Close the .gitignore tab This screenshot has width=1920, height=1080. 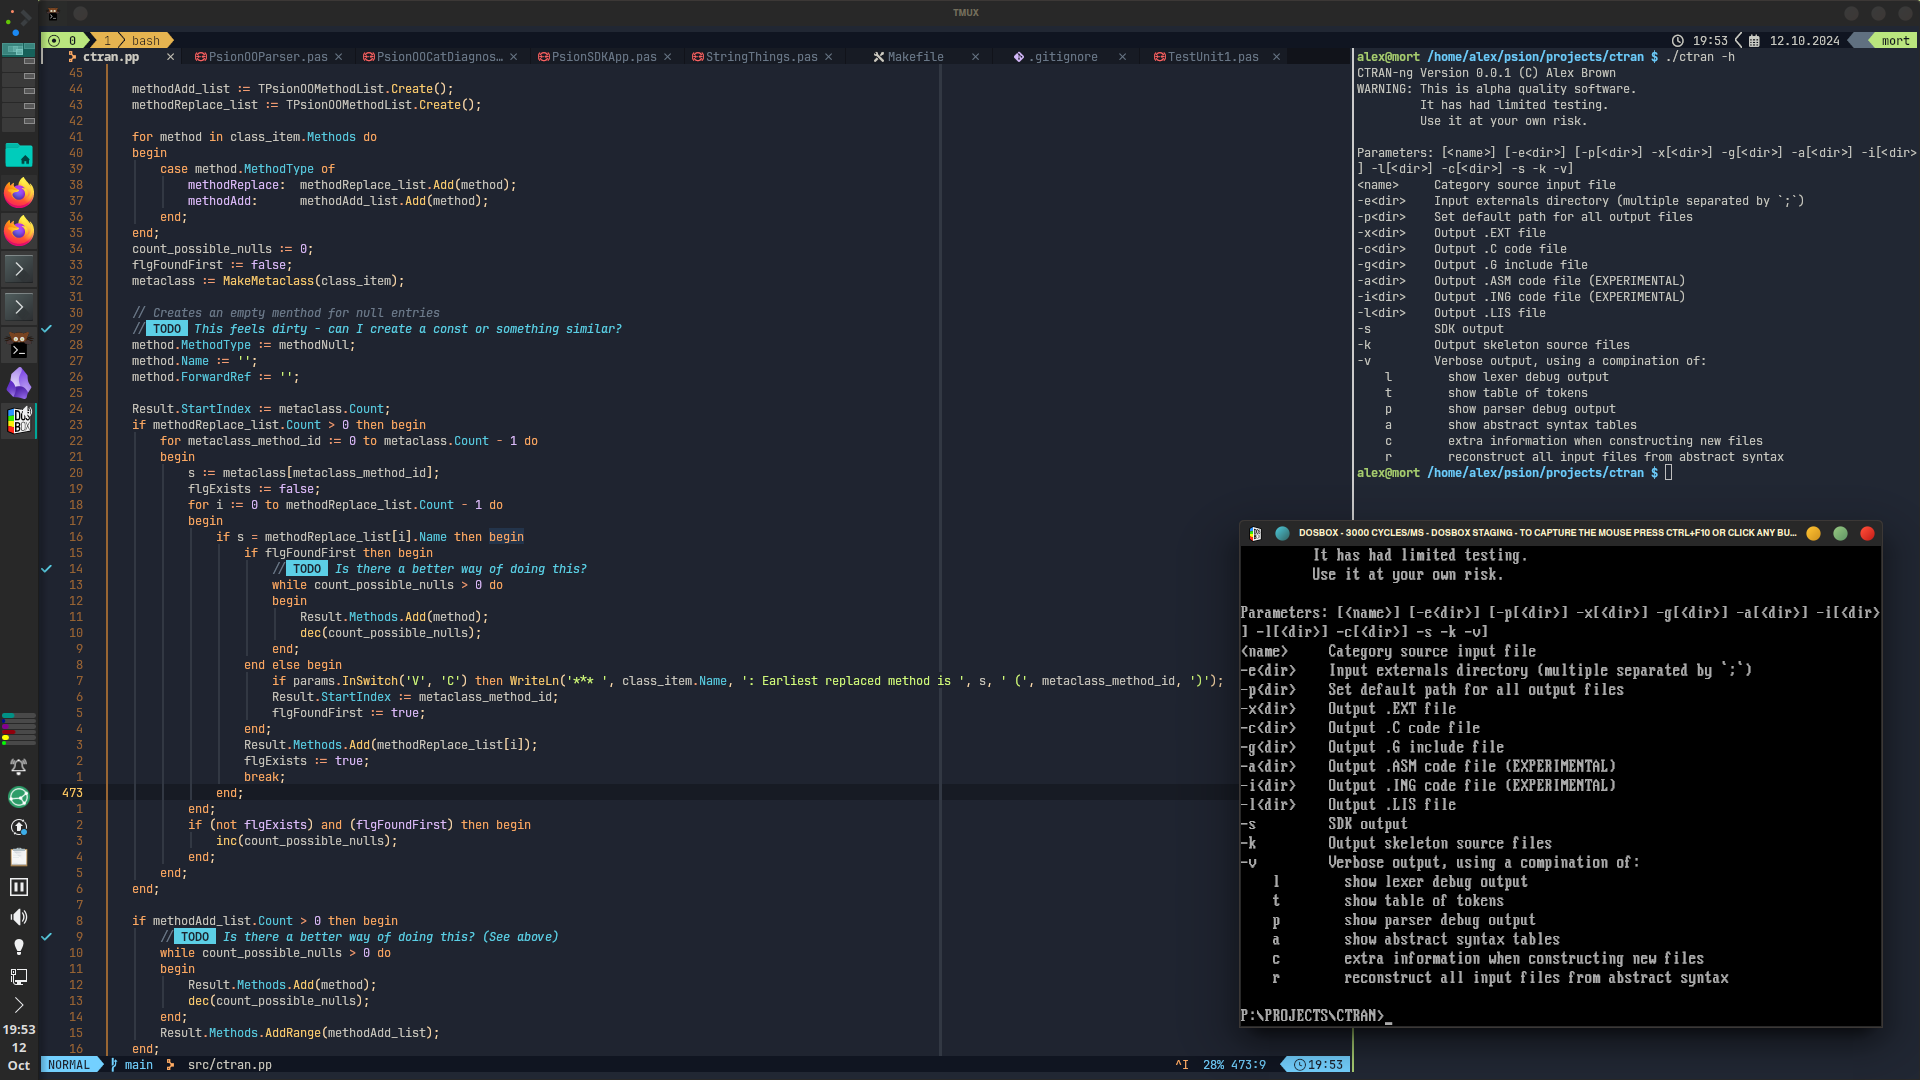coord(1122,57)
